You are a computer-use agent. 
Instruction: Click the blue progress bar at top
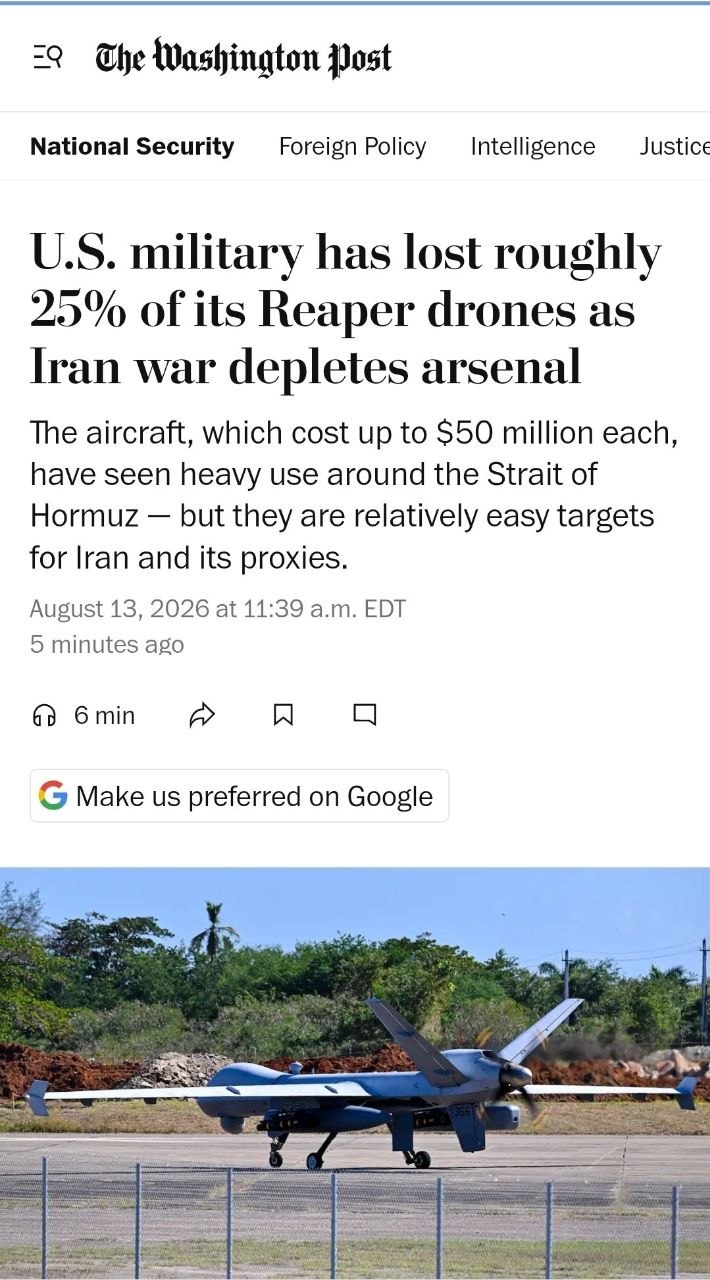click(x=355, y=2)
